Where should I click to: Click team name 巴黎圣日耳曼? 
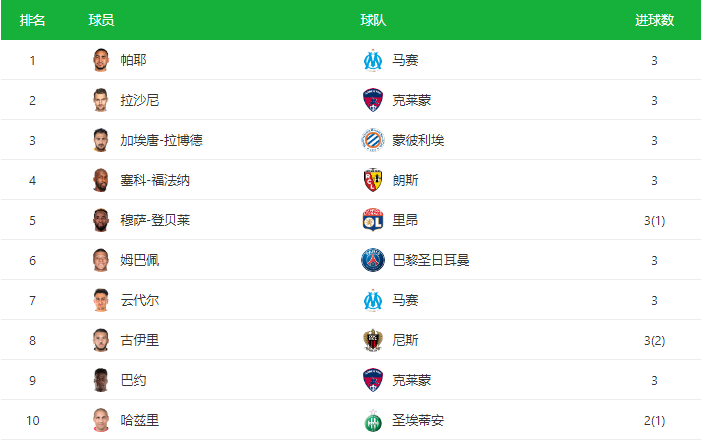[x=431, y=260]
